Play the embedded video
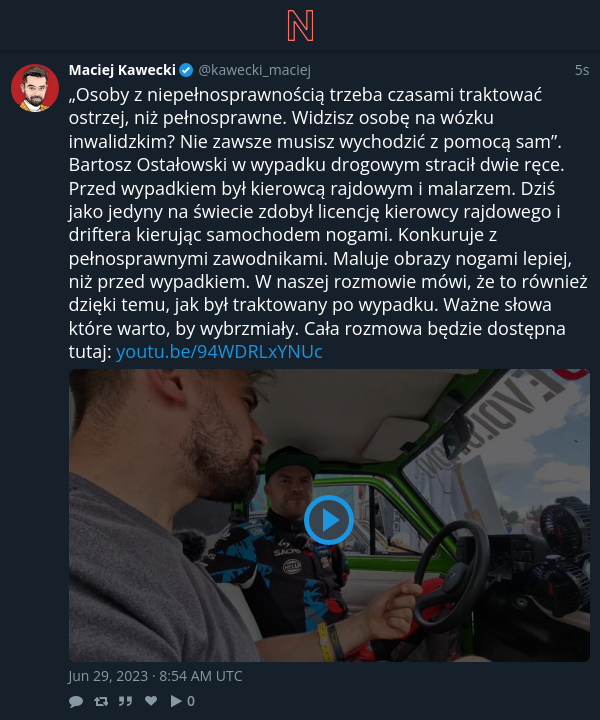 tap(329, 520)
